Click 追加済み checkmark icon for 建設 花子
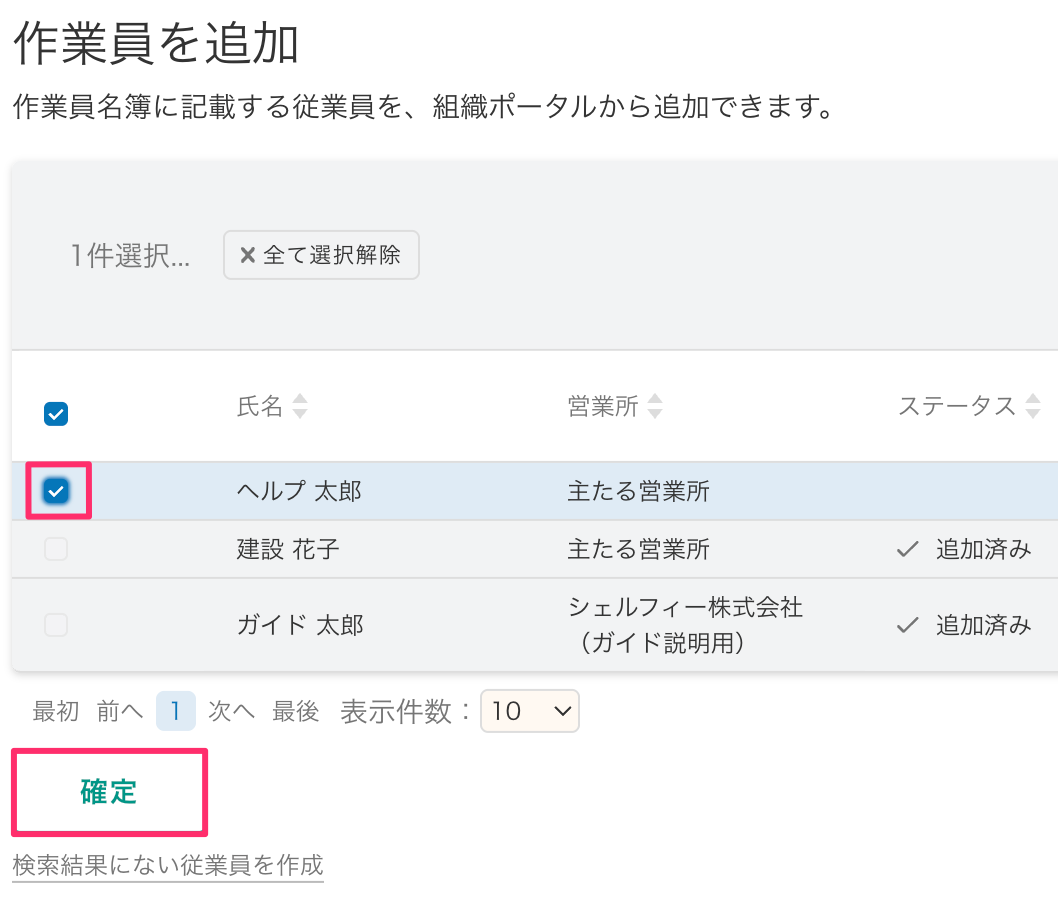This screenshot has width=1058, height=910. pos(907,549)
